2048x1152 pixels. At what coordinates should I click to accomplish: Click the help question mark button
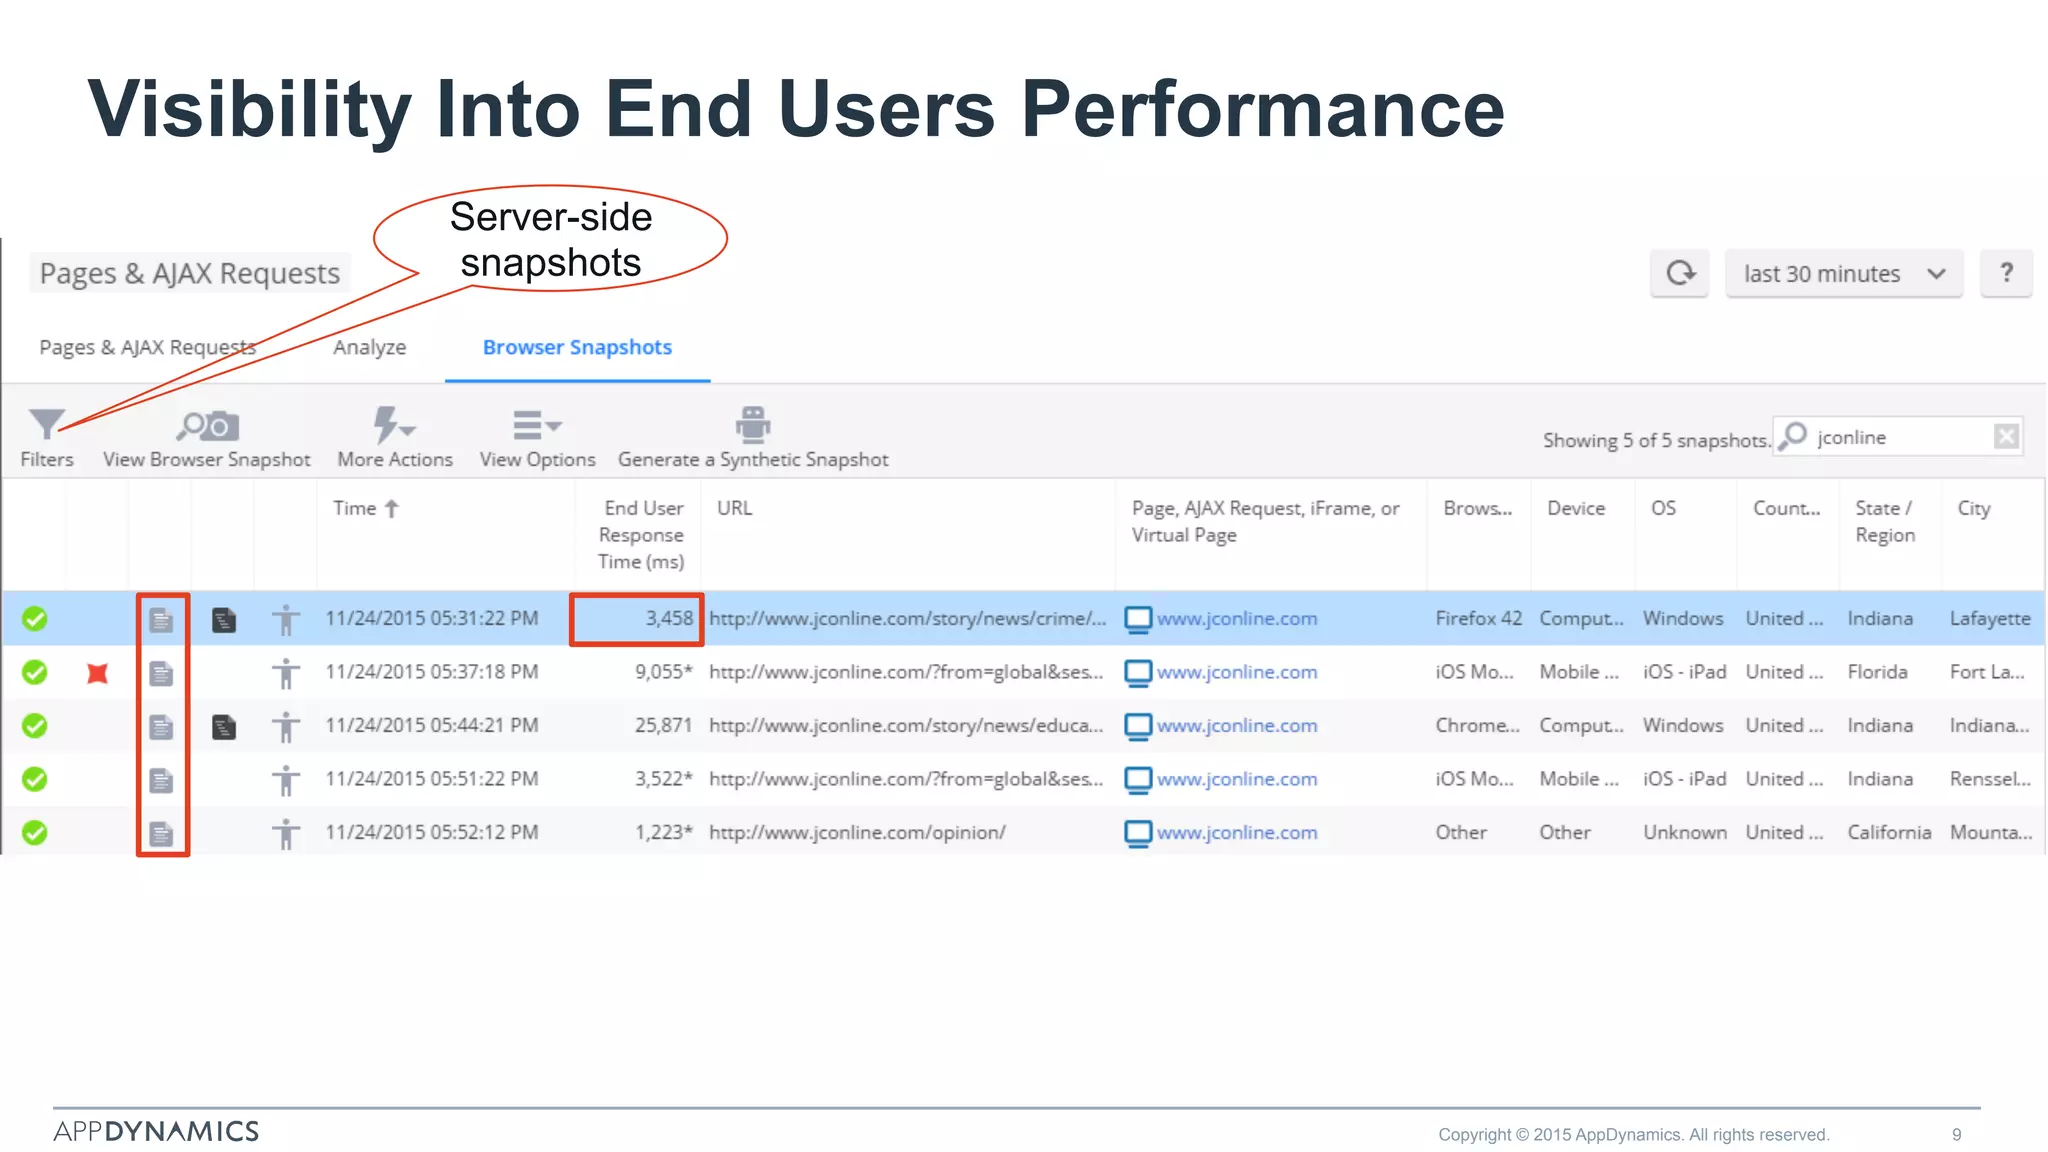(x=2006, y=273)
